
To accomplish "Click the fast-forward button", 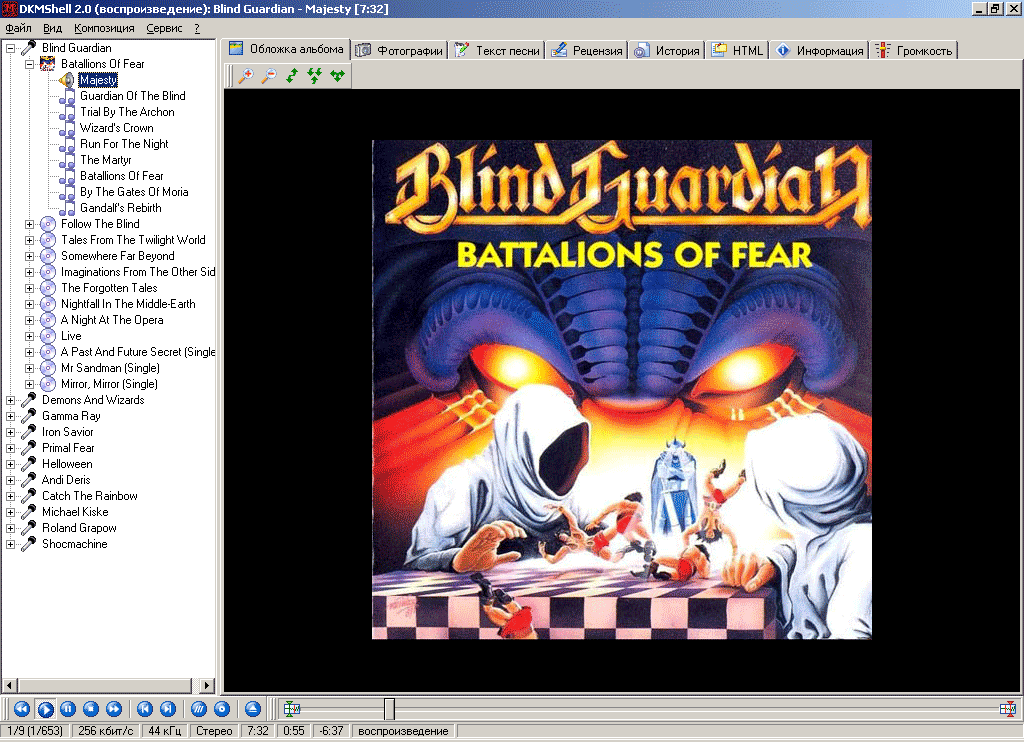I will click(x=114, y=709).
